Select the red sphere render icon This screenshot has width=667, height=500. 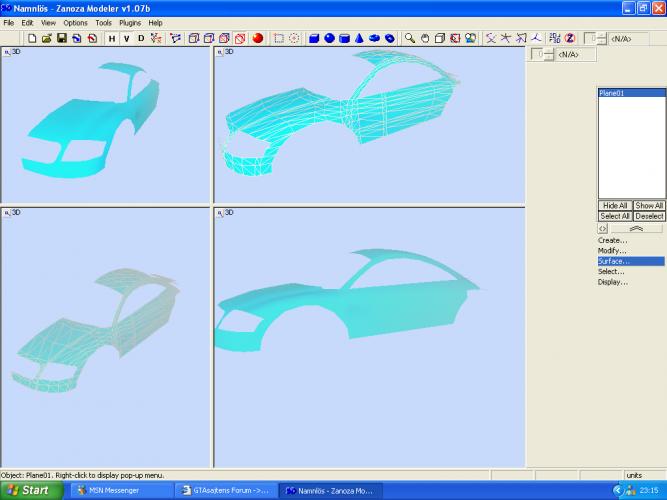pyautogui.click(x=257, y=38)
